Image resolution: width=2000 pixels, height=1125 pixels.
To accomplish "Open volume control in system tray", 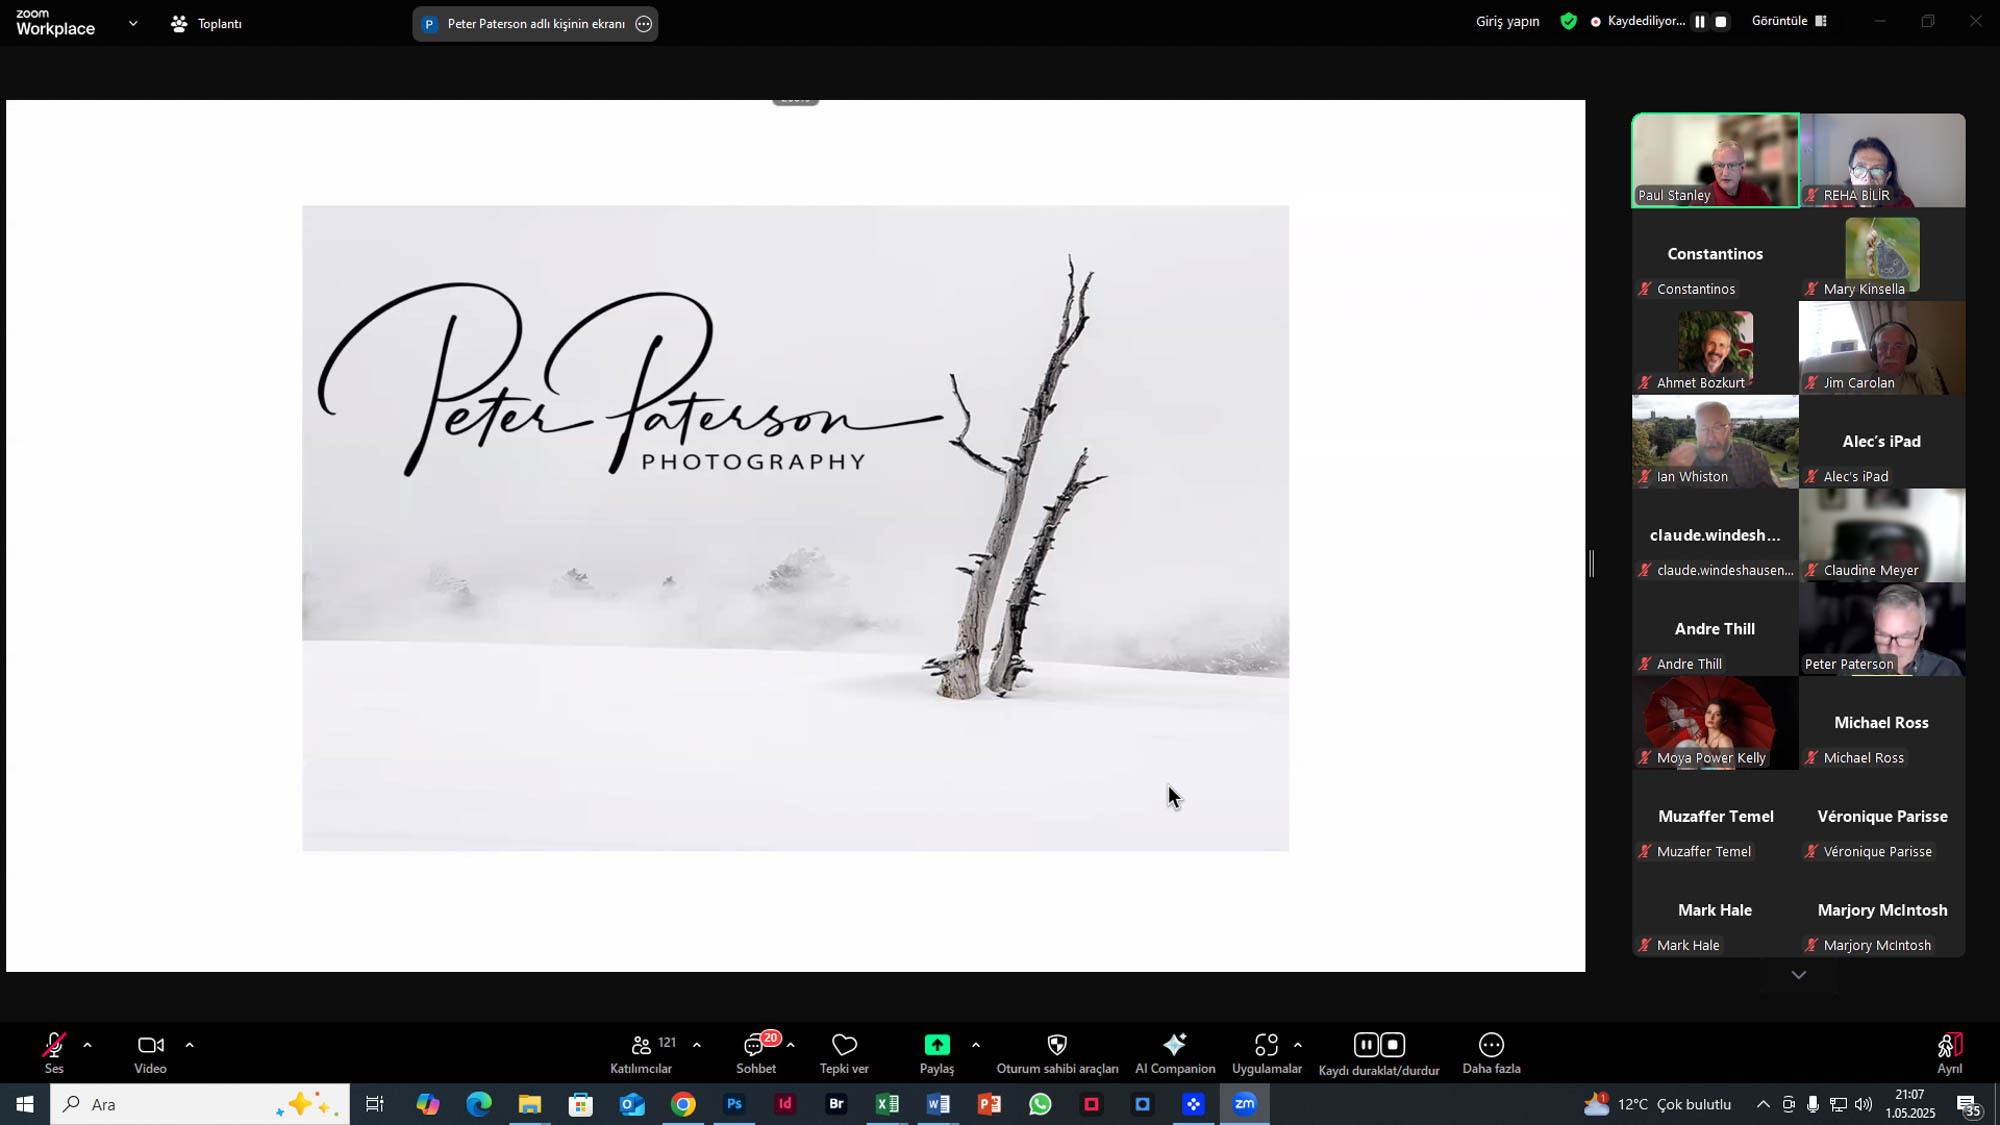I will point(1863,1104).
